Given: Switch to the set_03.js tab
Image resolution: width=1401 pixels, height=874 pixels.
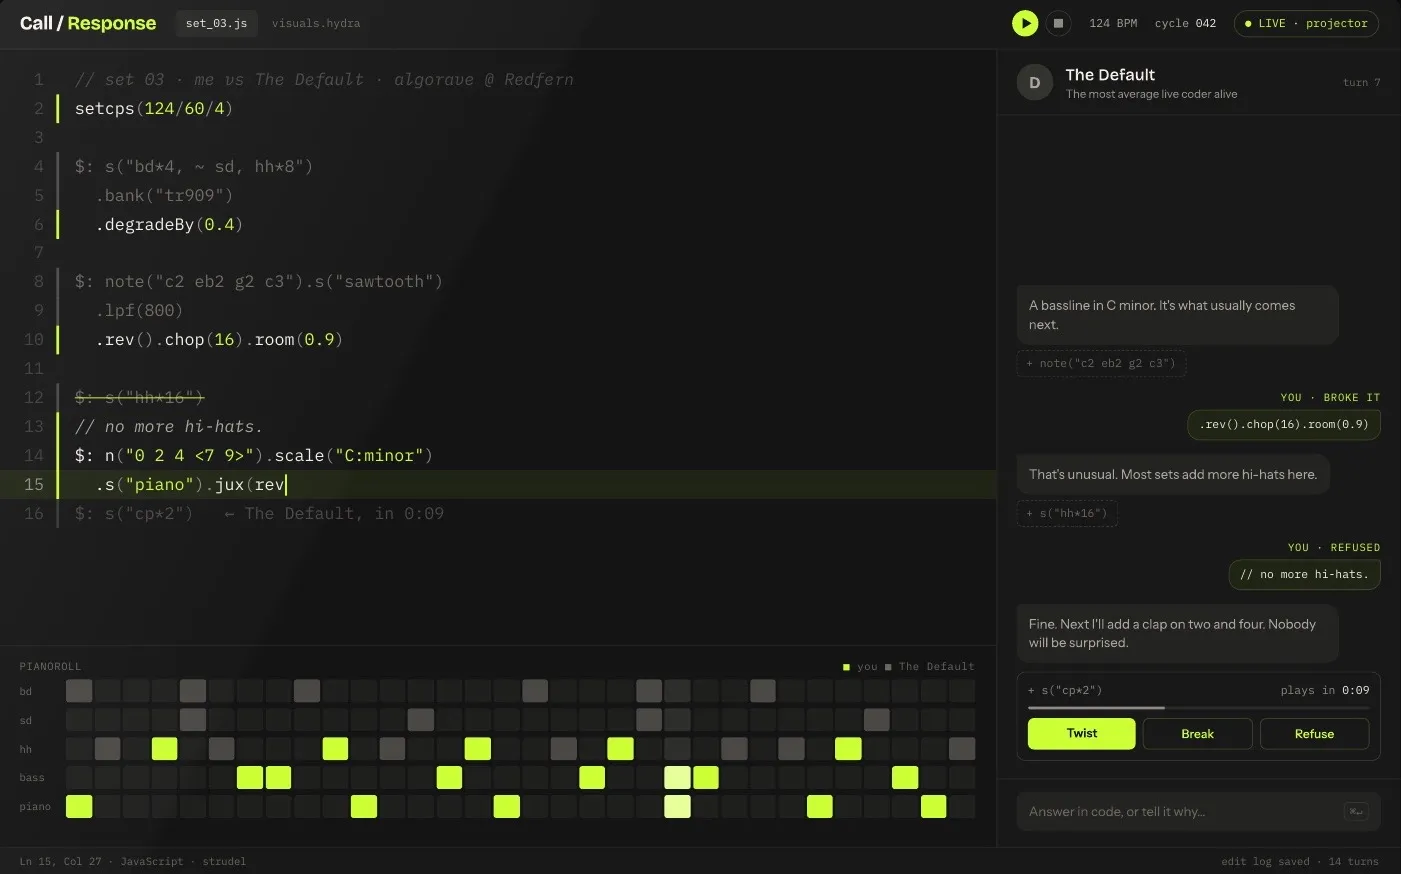Looking at the screenshot, I should point(216,23).
